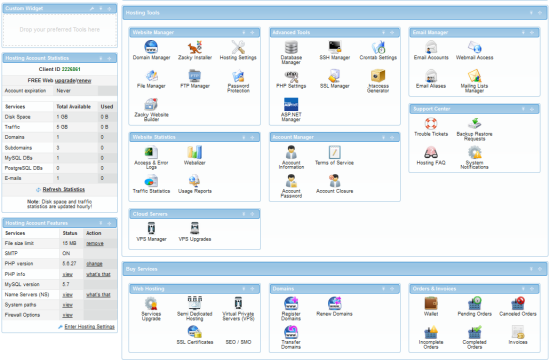Open Canceled Orders
This screenshot has height=363, width=550.
pyautogui.click(x=518, y=307)
